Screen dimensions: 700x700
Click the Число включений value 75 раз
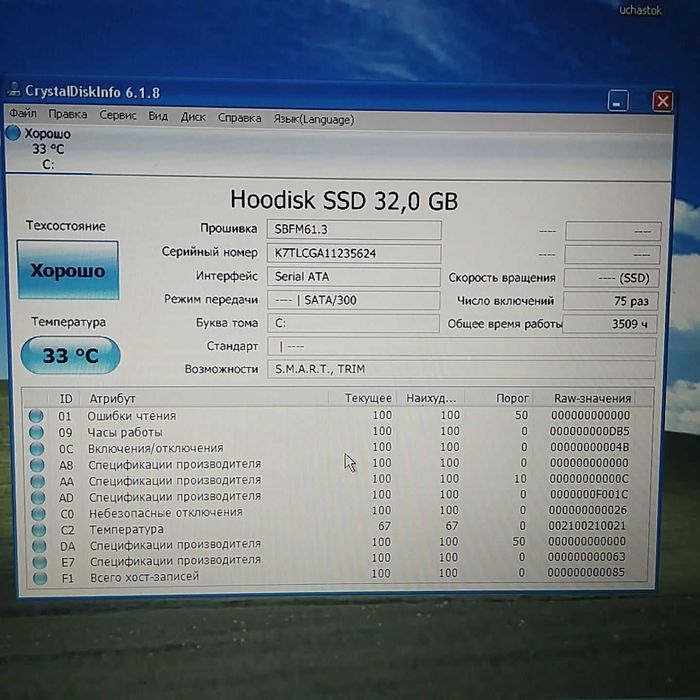tap(610, 301)
